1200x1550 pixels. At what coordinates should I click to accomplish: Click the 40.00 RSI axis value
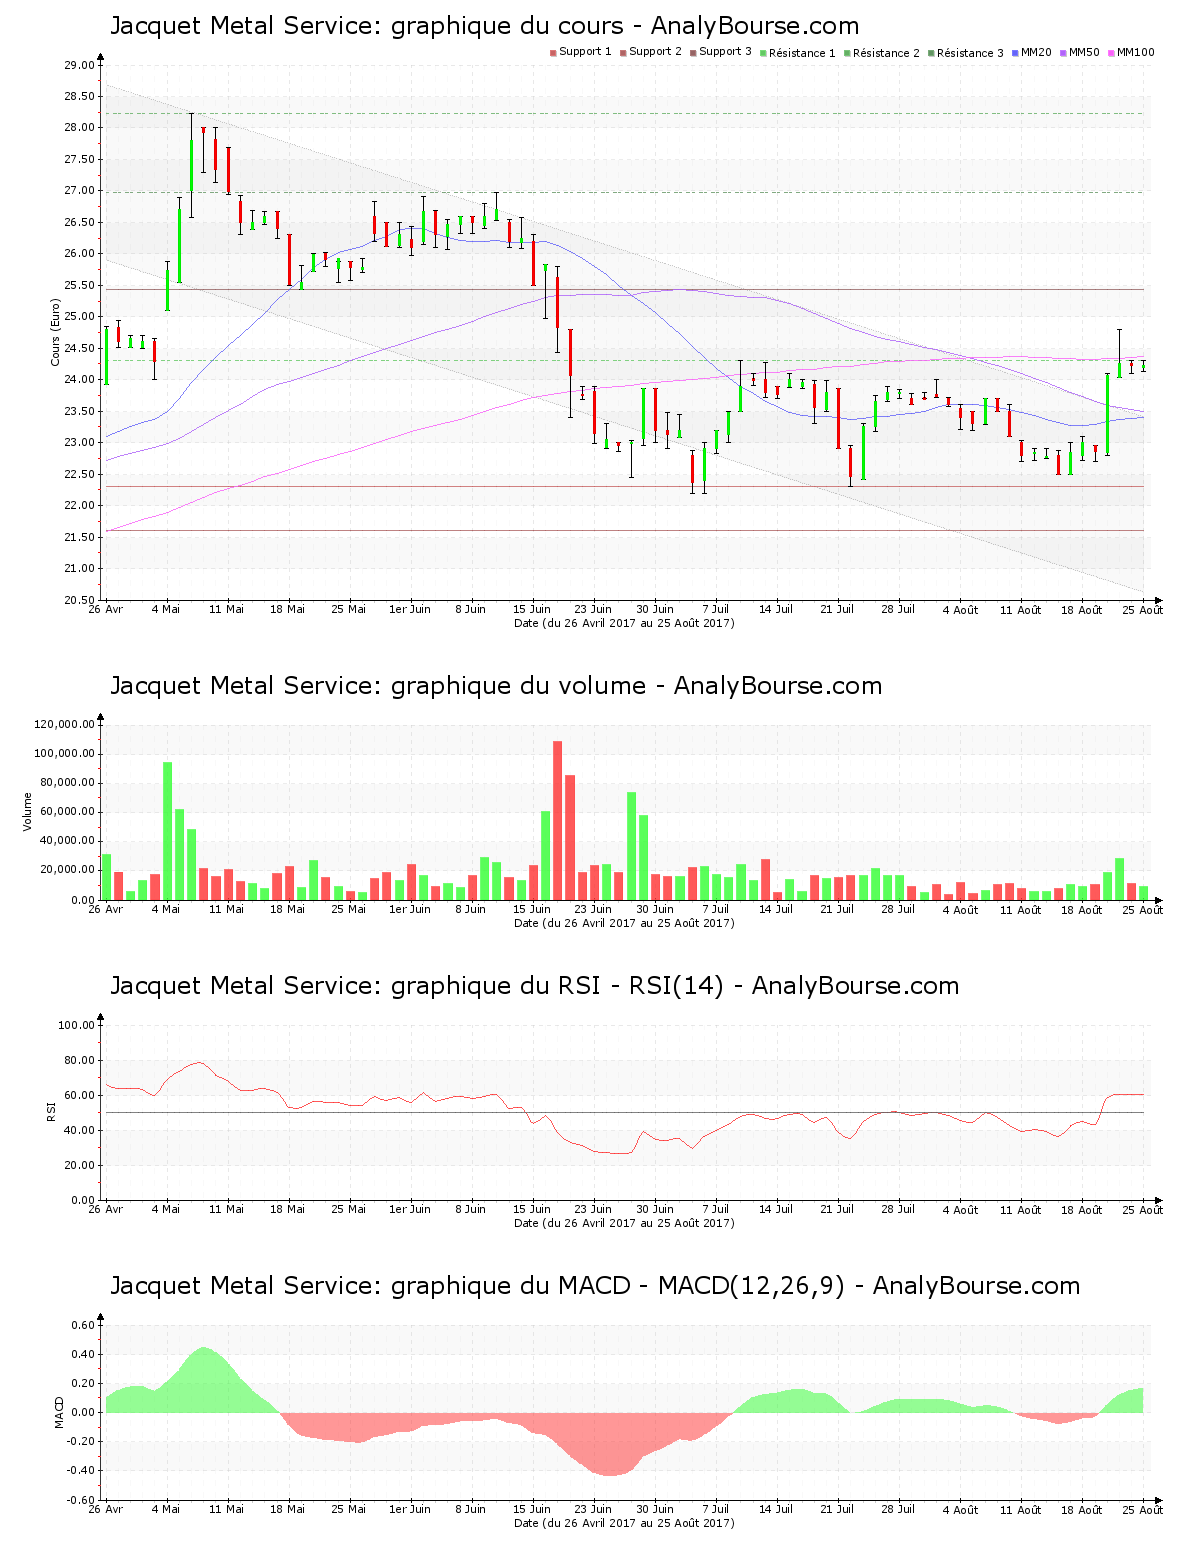[x=80, y=1130]
